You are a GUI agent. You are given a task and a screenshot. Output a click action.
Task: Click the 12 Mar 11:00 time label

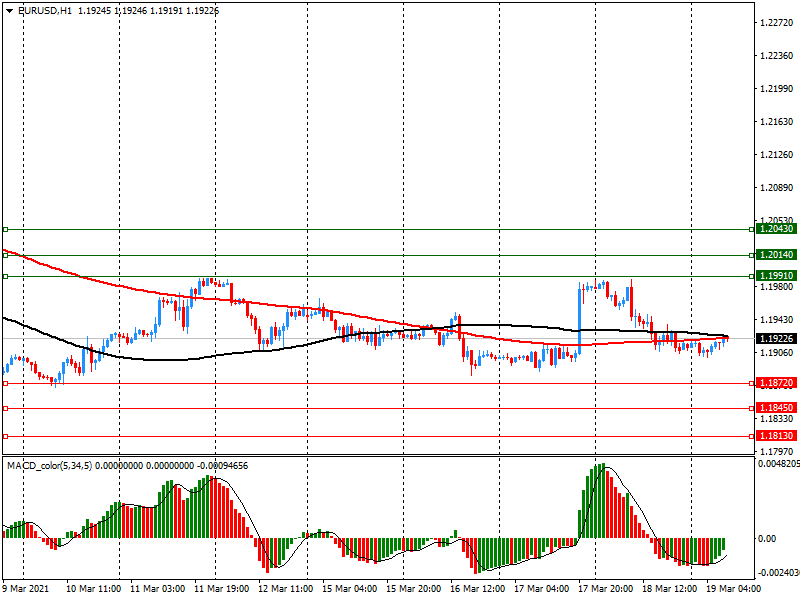click(x=286, y=588)
